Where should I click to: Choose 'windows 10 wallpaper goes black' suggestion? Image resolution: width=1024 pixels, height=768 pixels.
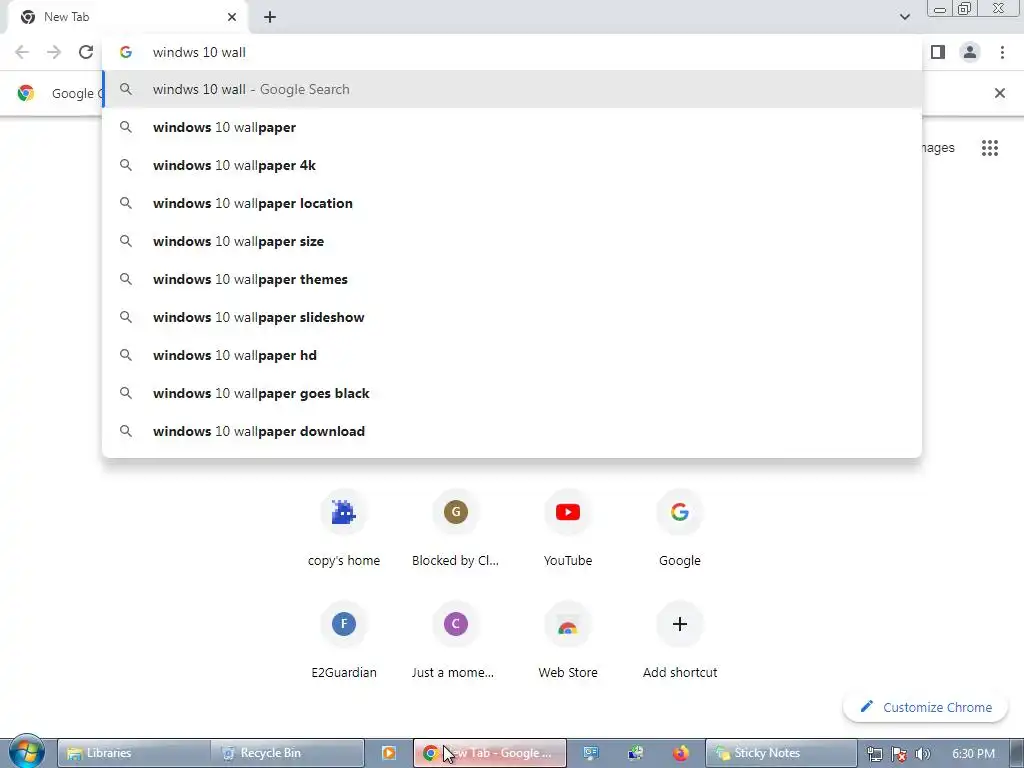point(513,393)
